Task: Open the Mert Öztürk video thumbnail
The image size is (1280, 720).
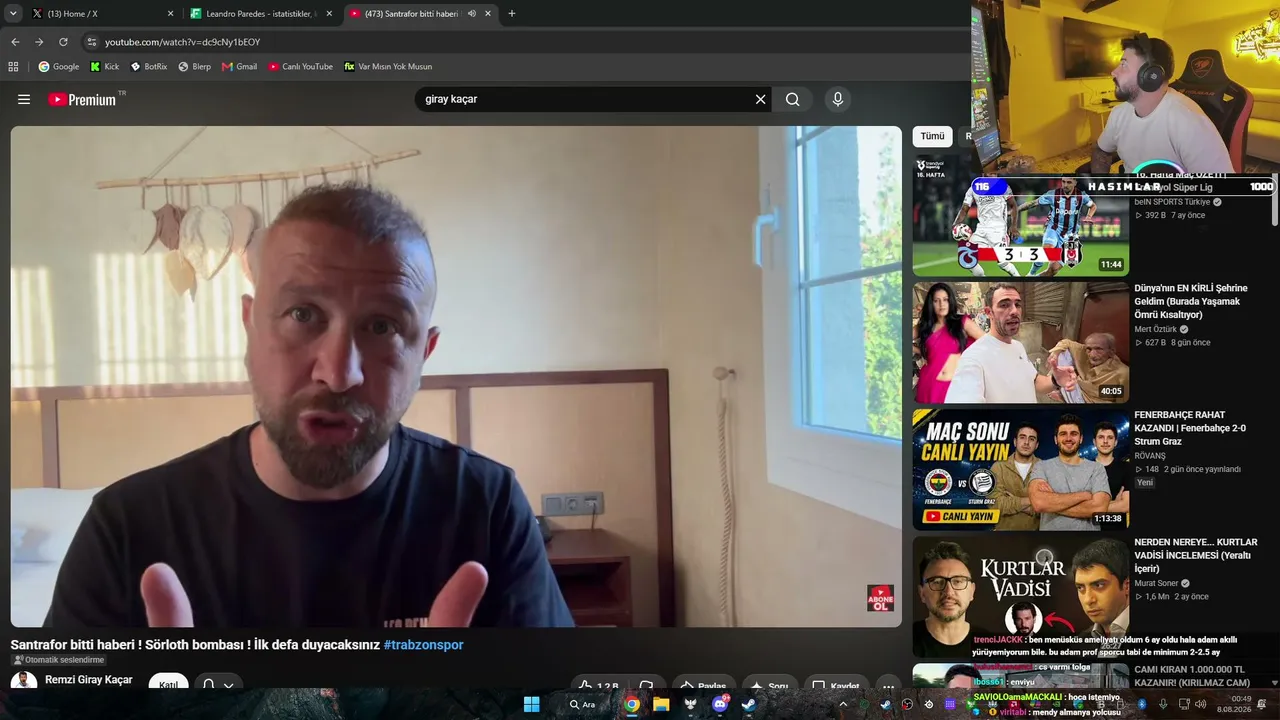Action: point(1020,342)
